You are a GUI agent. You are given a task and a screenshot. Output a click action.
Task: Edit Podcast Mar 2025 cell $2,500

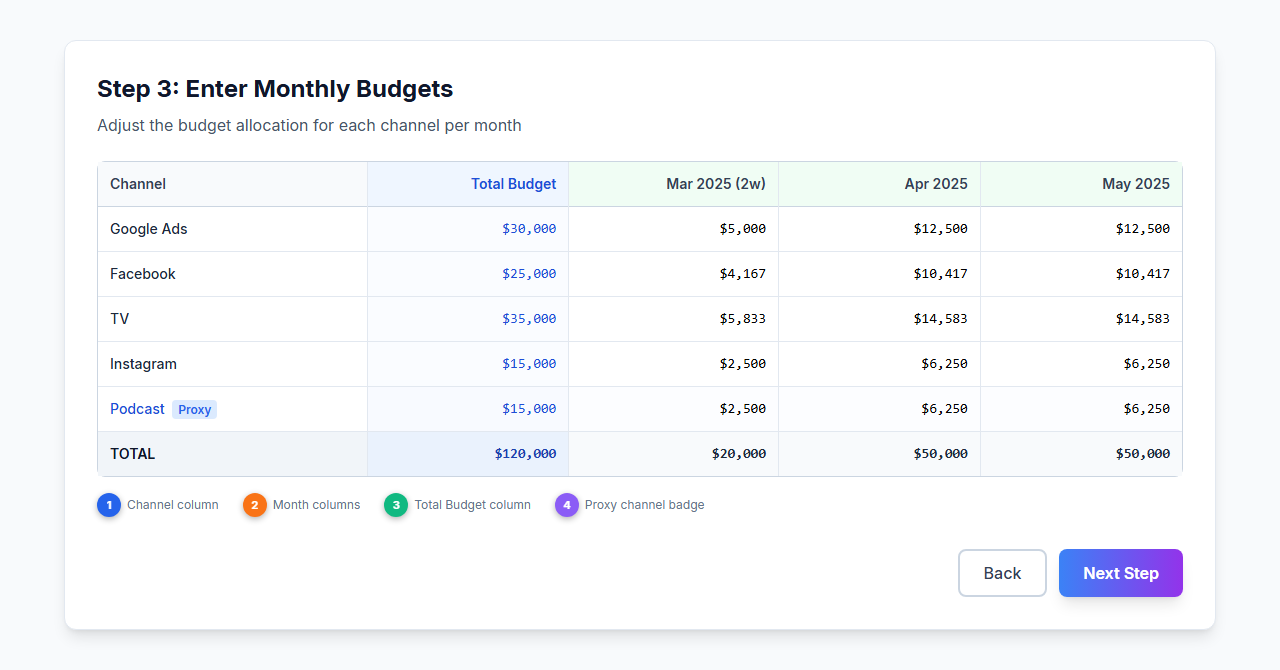pyautogui.click(x=674, y=409)
